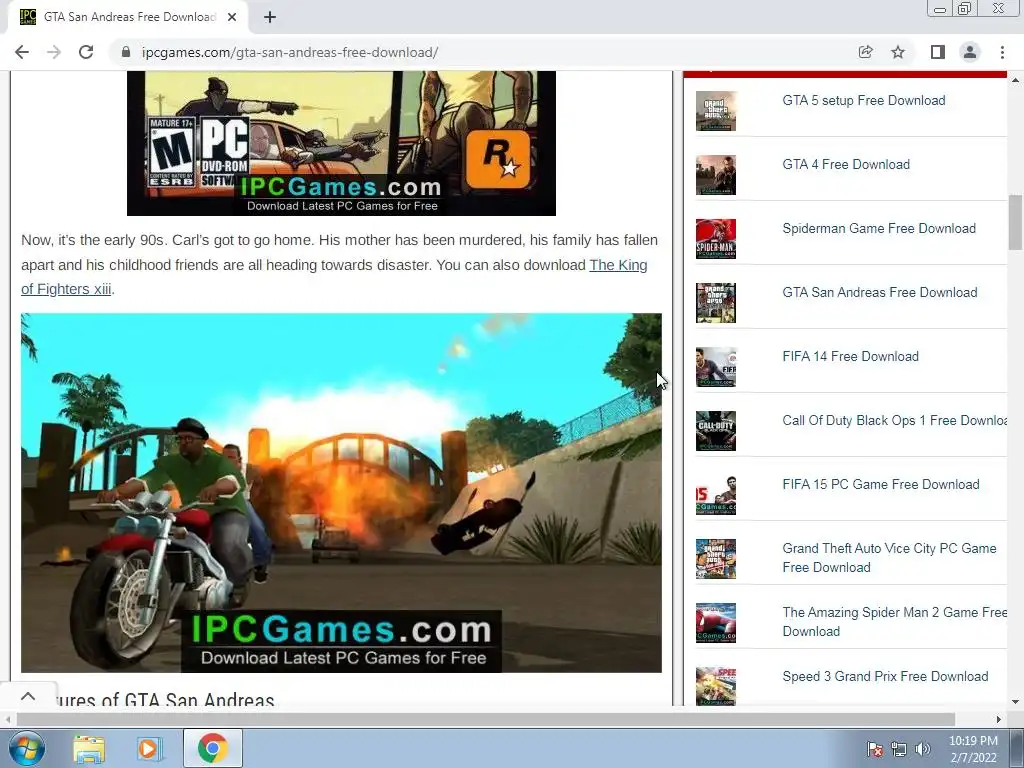Click the Call of Duty thumbnail
Viewport: 1024px width, 768px height.
click(x=716, y=431)
